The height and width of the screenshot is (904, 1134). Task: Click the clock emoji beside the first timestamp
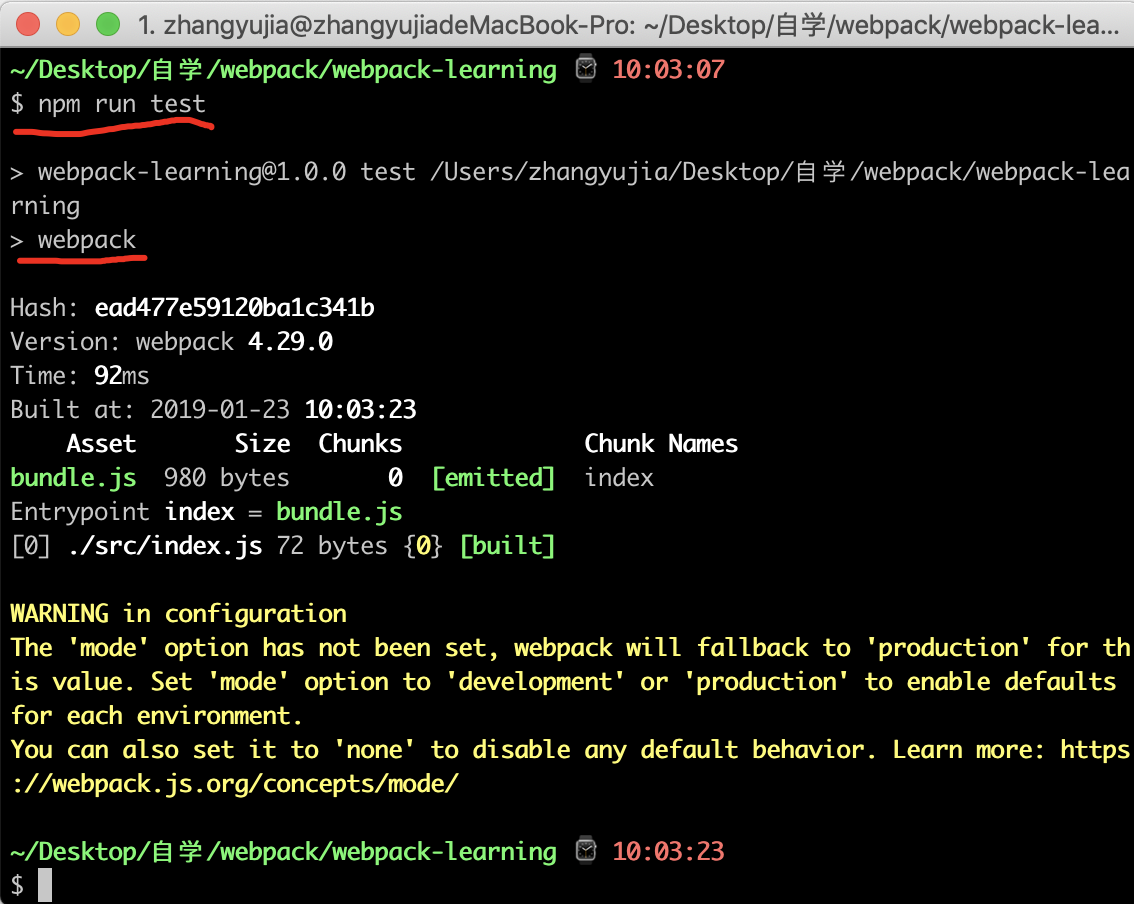pyautogui.click(x=585, y=68)
